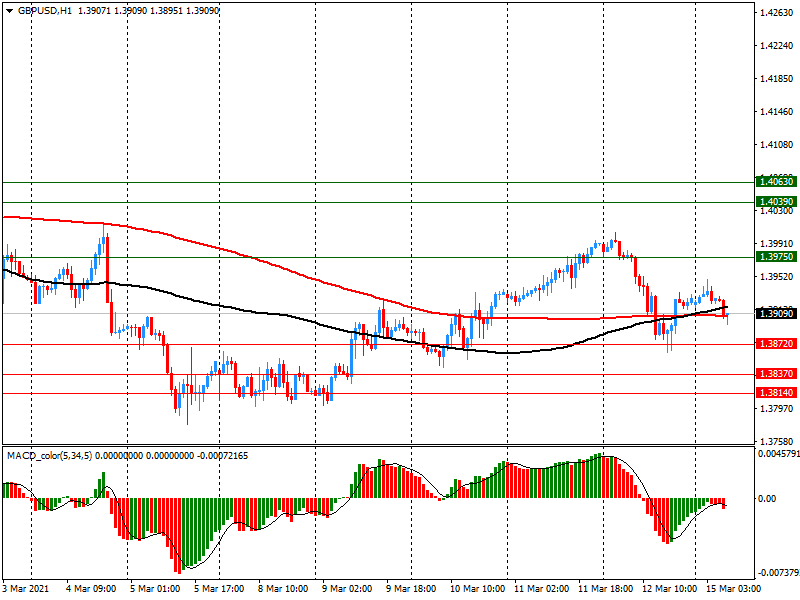Select the 11 Mar 02:00 time label
Viewport: 800px width, 600px height.
[x=541, y=589]
